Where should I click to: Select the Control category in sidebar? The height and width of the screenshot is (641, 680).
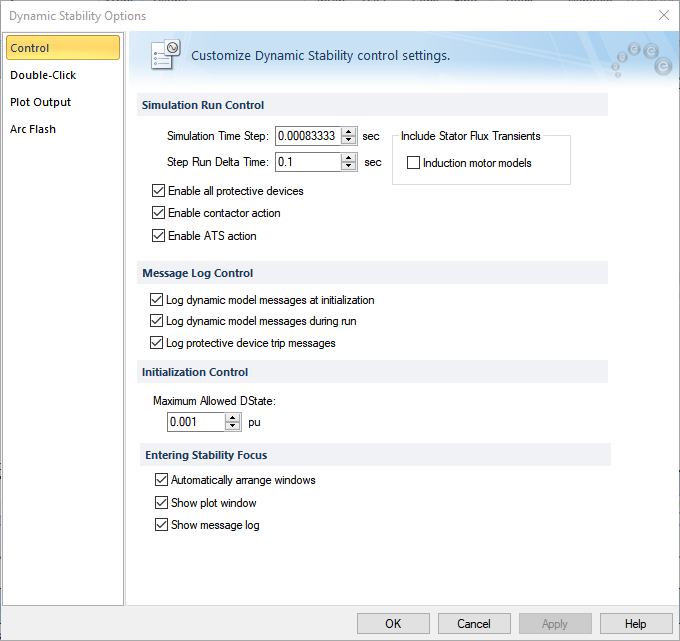62,48
